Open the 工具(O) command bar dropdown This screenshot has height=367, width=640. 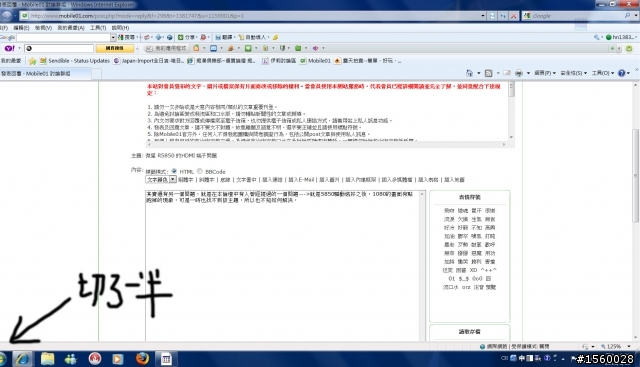[603, 73]
